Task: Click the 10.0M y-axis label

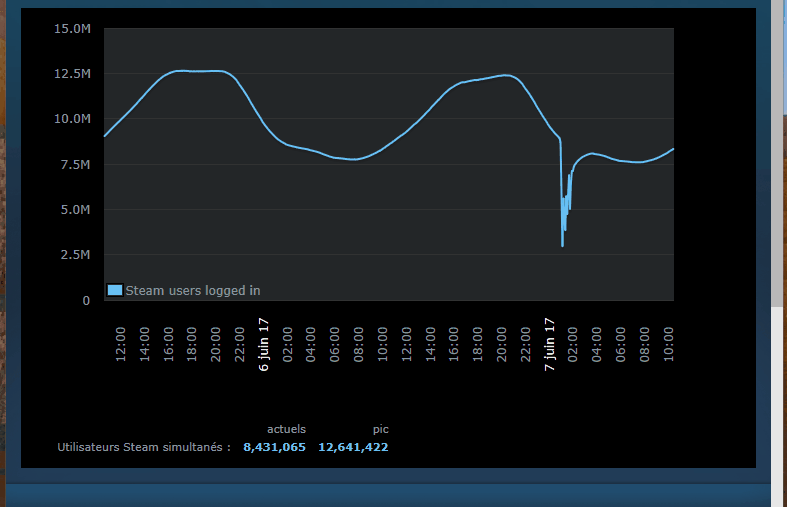Action: tap(72, 119)
